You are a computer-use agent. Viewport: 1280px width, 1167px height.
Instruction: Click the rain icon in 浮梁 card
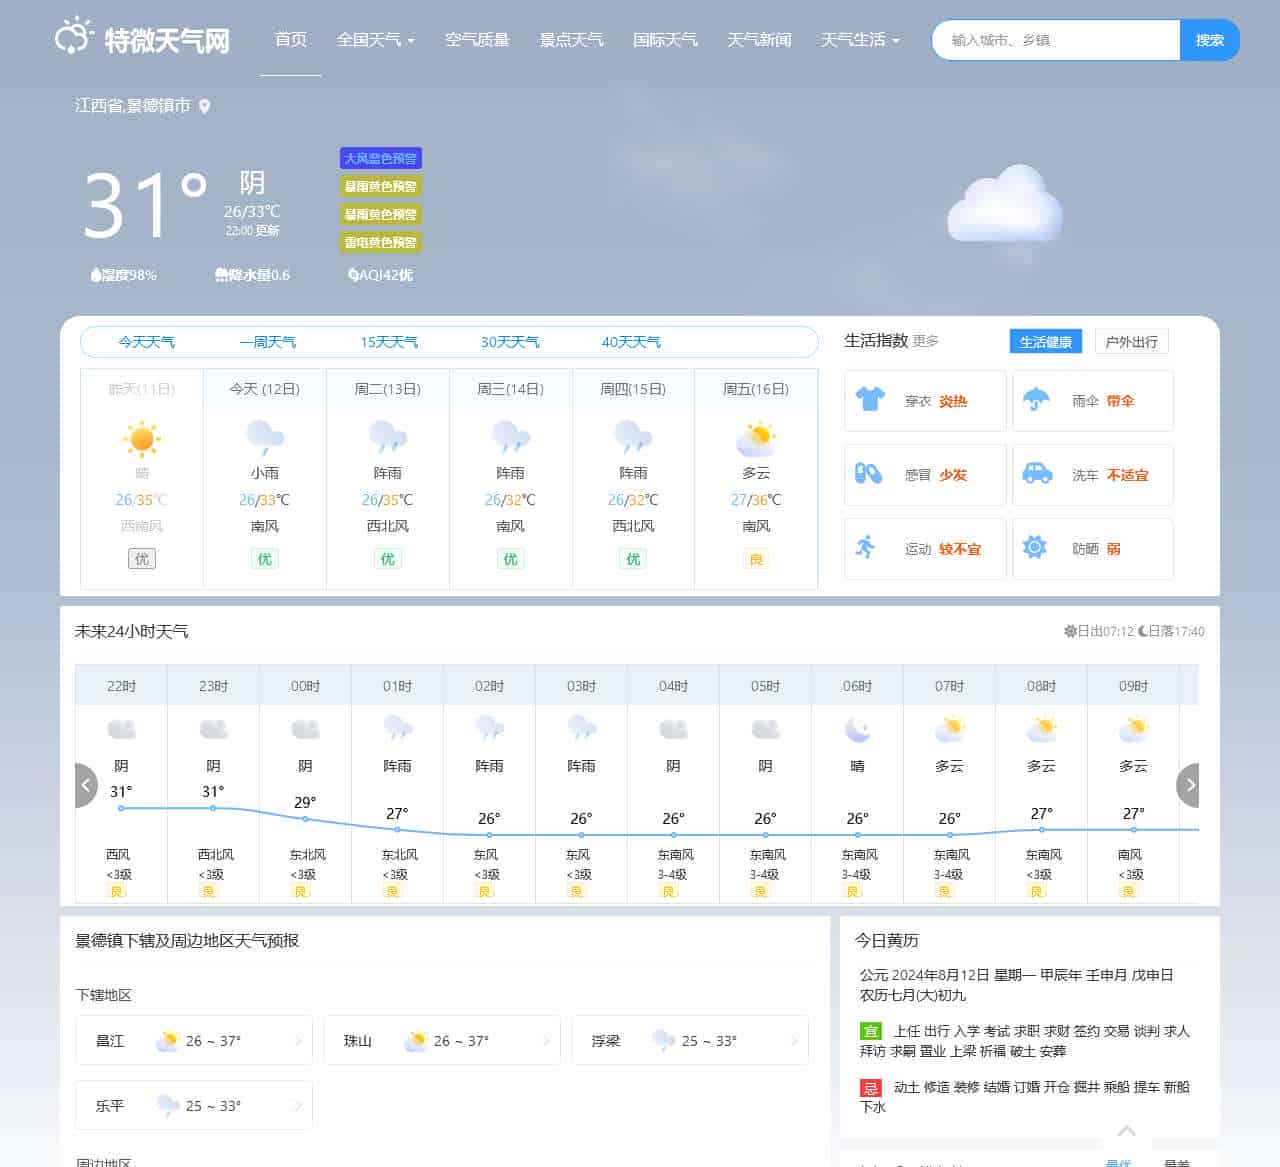pyautogui.click(x=663, y=1041)
